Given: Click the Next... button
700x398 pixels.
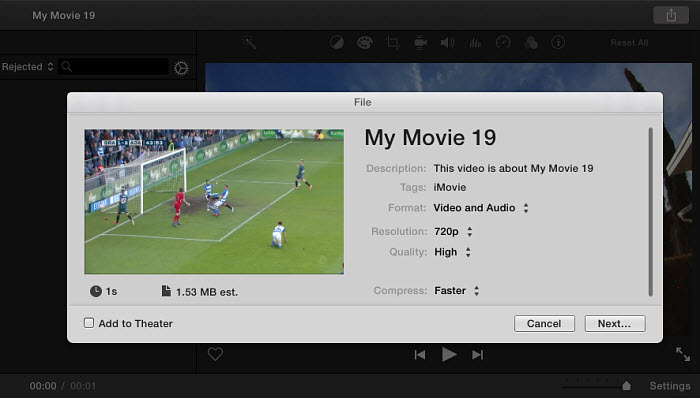Looking at the screenshot, I should (615, 323).
